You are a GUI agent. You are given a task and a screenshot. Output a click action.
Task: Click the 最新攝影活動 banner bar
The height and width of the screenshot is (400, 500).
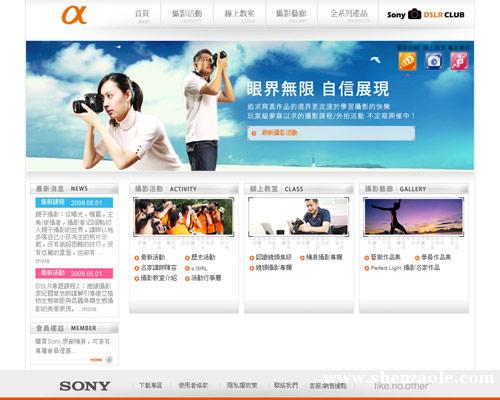(x=331, y=133)
